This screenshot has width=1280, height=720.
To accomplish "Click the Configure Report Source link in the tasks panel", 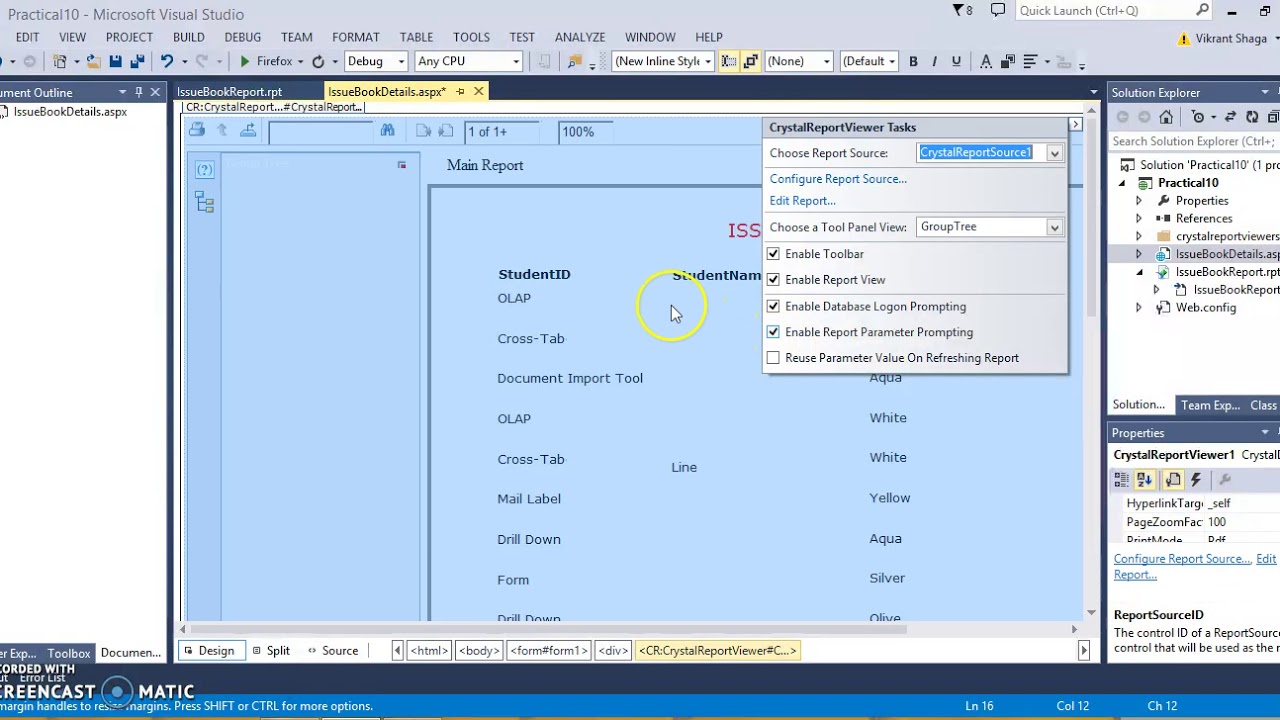I will (x=838, y=179).
